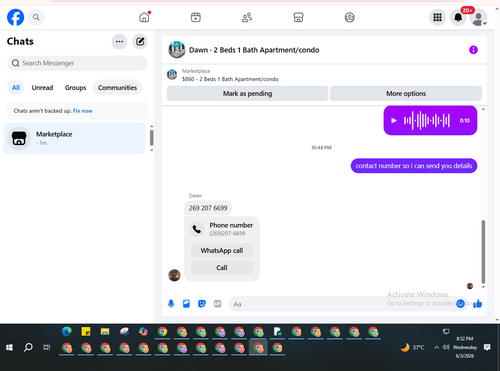Image resolution: width=500 pixels, height=371 pixels.
Task: Launch Microsoft Edge from taskbar
Action: (x=67, y=331)
